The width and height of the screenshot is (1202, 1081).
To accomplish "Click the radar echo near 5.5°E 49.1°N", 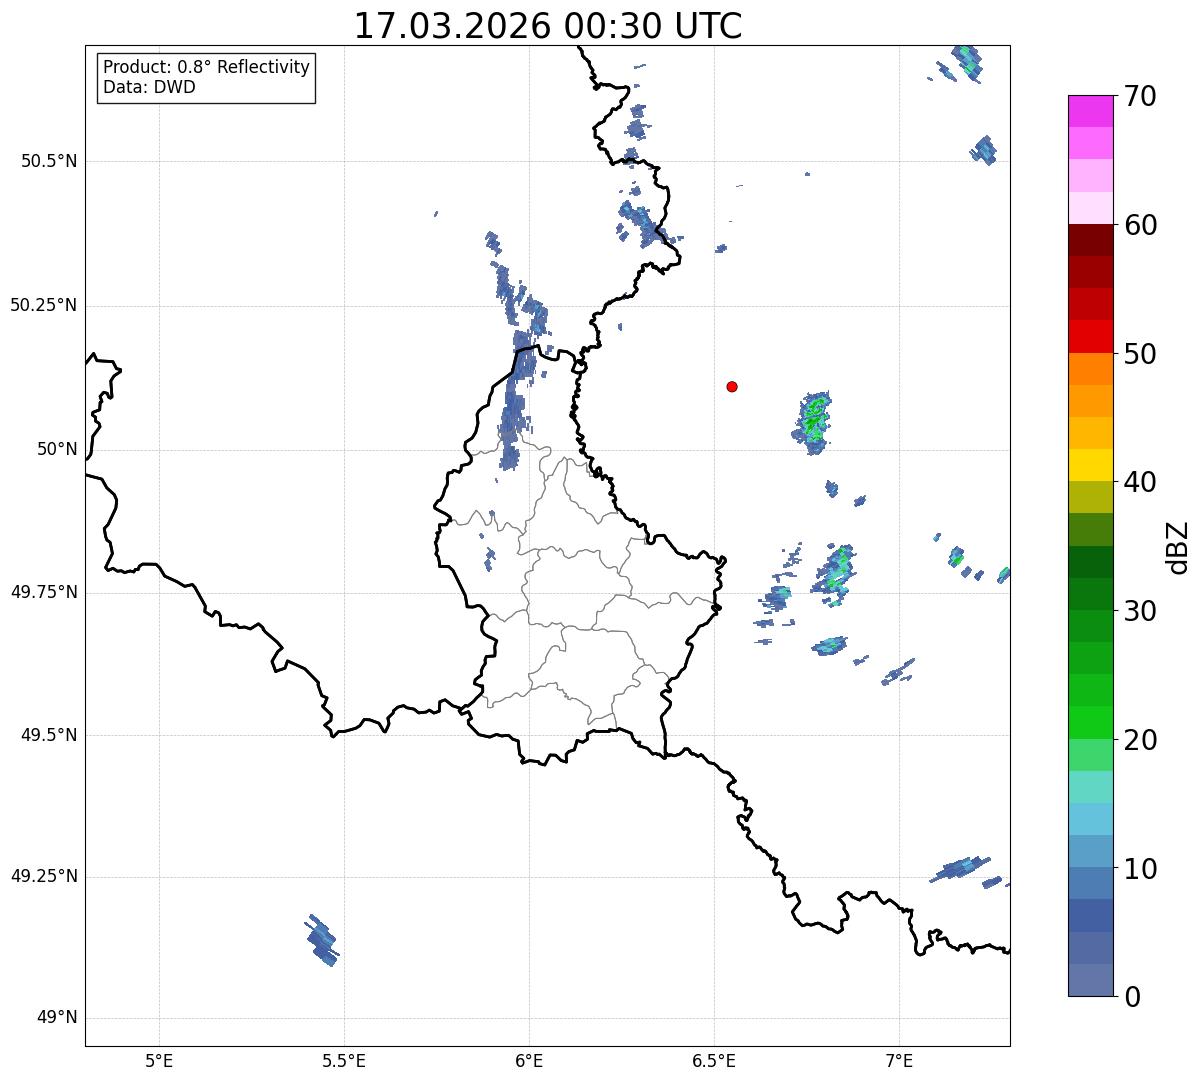I will click(321, 941).
